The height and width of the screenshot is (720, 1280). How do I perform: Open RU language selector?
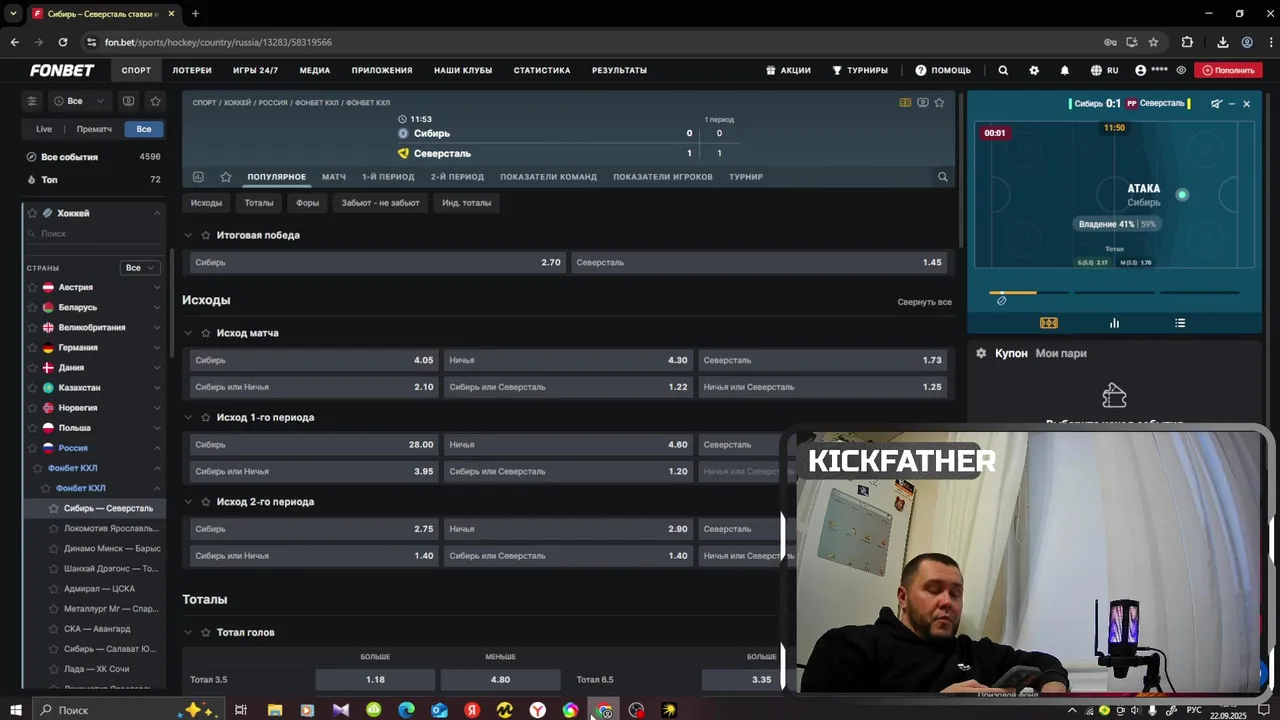click(x=1104, y=70)
